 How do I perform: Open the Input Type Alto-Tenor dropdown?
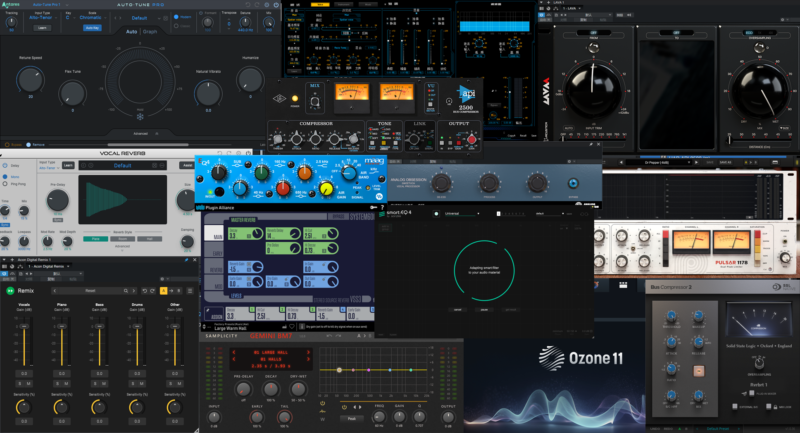[42, 17]
